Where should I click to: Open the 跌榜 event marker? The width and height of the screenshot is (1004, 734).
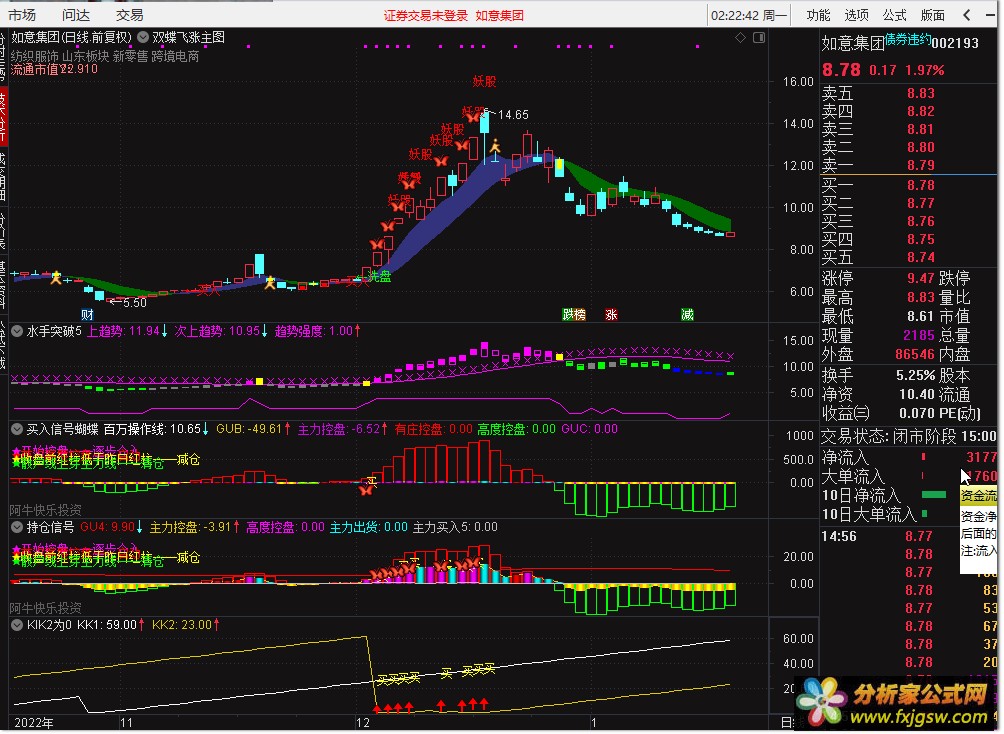point(574,314)
